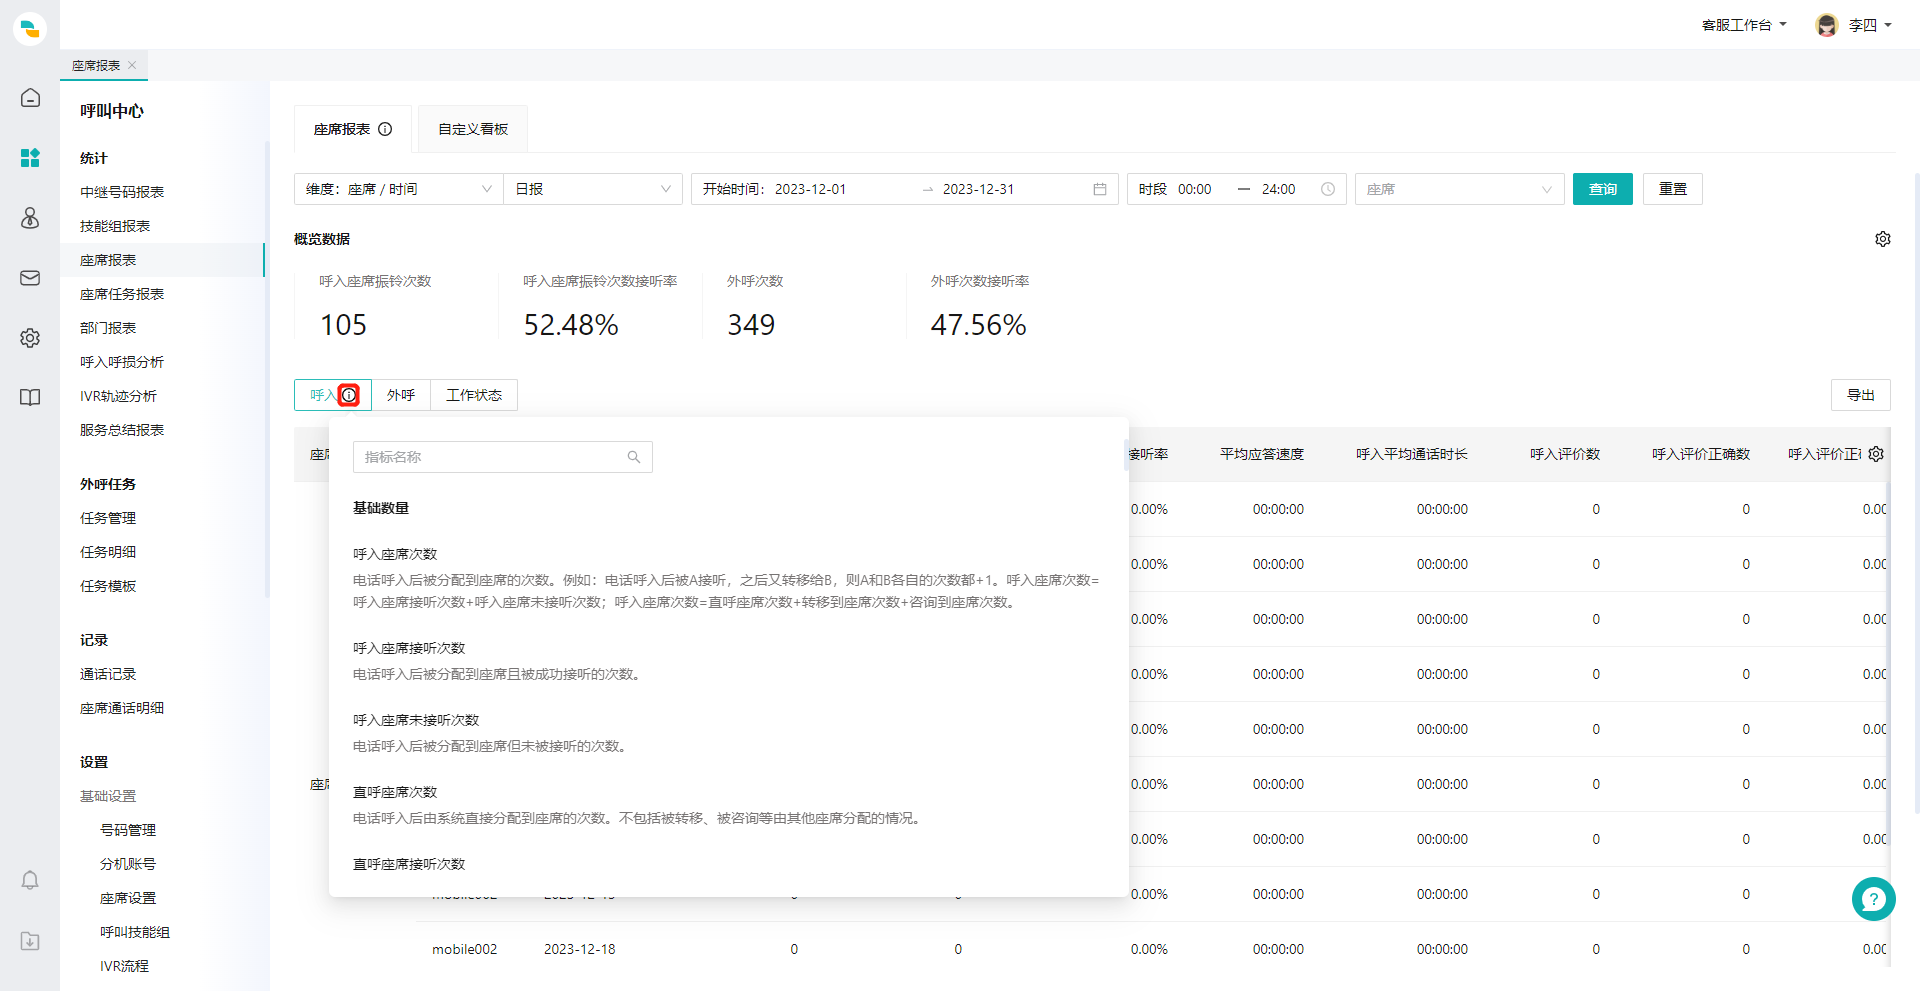Switch to 外呼 tab
Screen dimensions: 1920x991
point(401,395)
